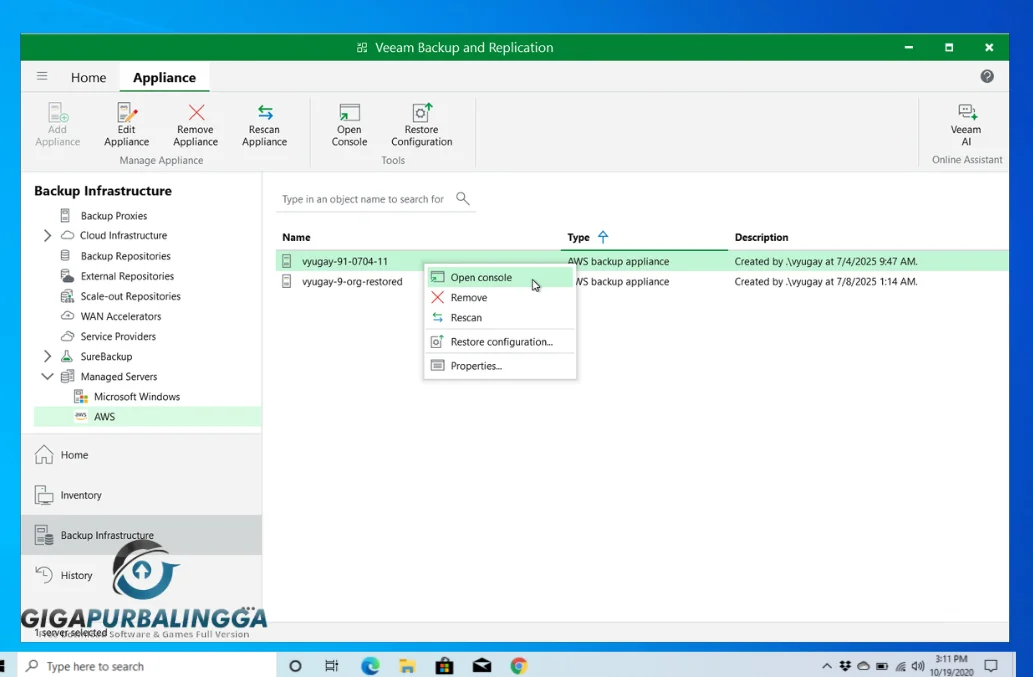Open the Veeam AI online assistant

coord(966,124)
